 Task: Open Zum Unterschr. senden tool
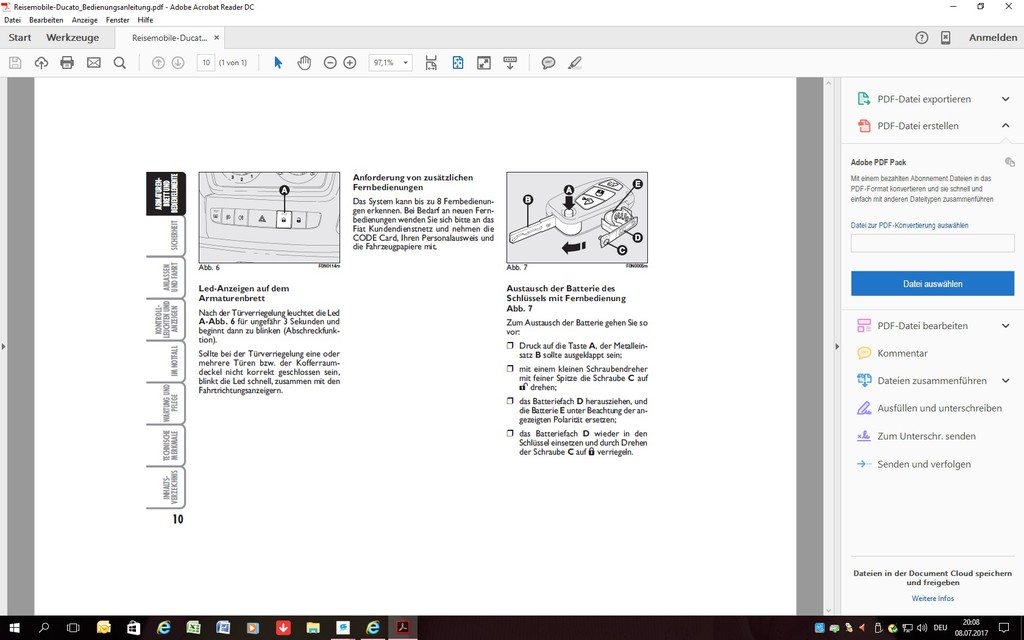coord(926,436)
